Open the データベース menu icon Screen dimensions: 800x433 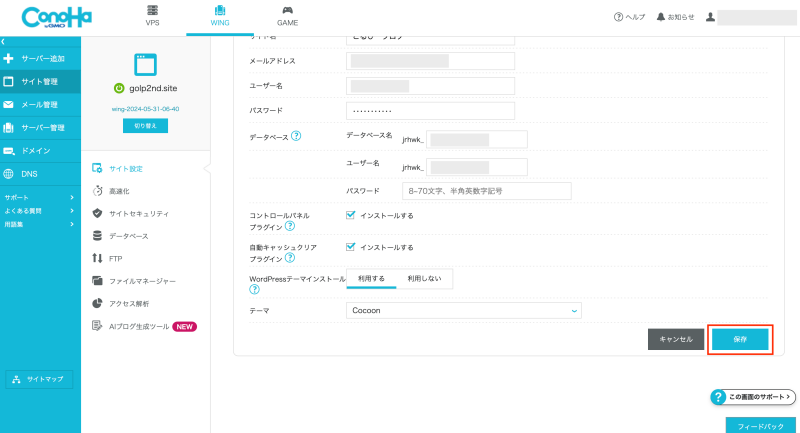coord(97,236)
